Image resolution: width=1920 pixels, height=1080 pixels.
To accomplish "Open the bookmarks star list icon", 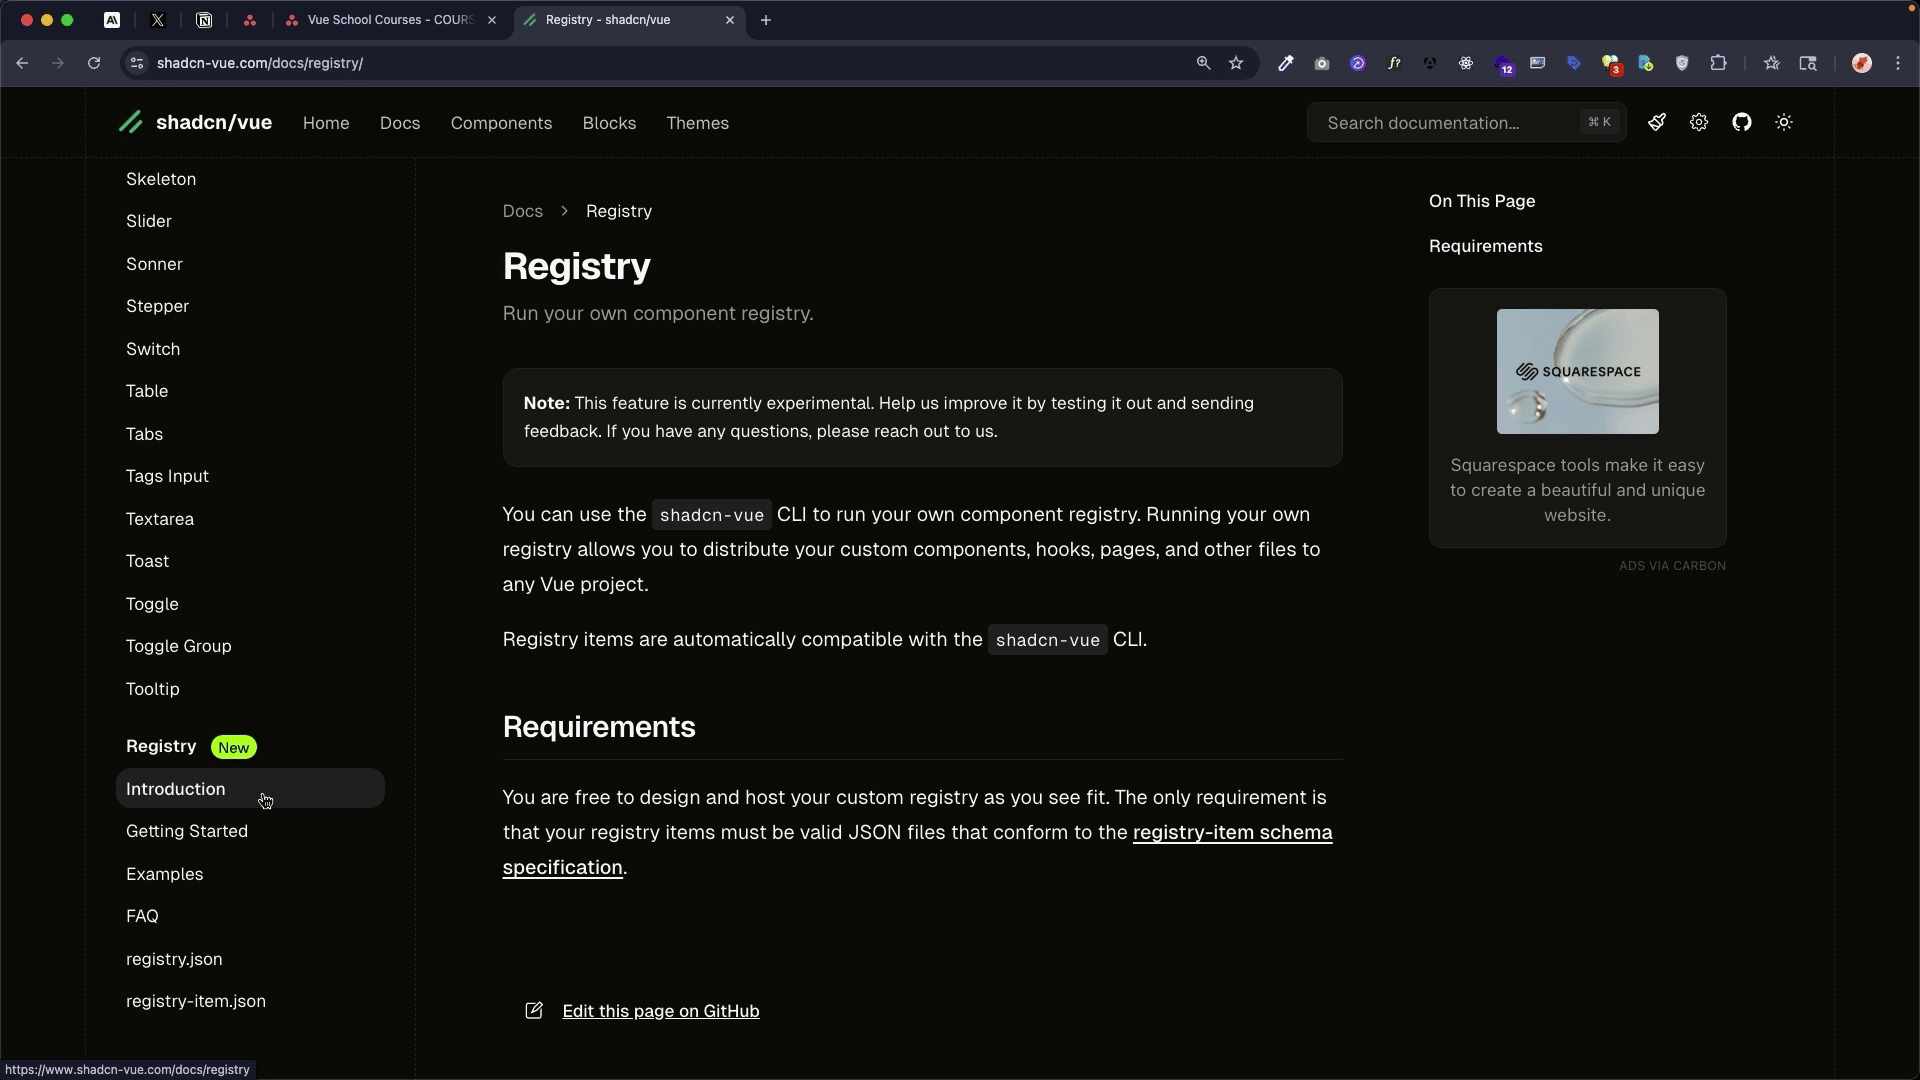I will tap(1772, 63).
